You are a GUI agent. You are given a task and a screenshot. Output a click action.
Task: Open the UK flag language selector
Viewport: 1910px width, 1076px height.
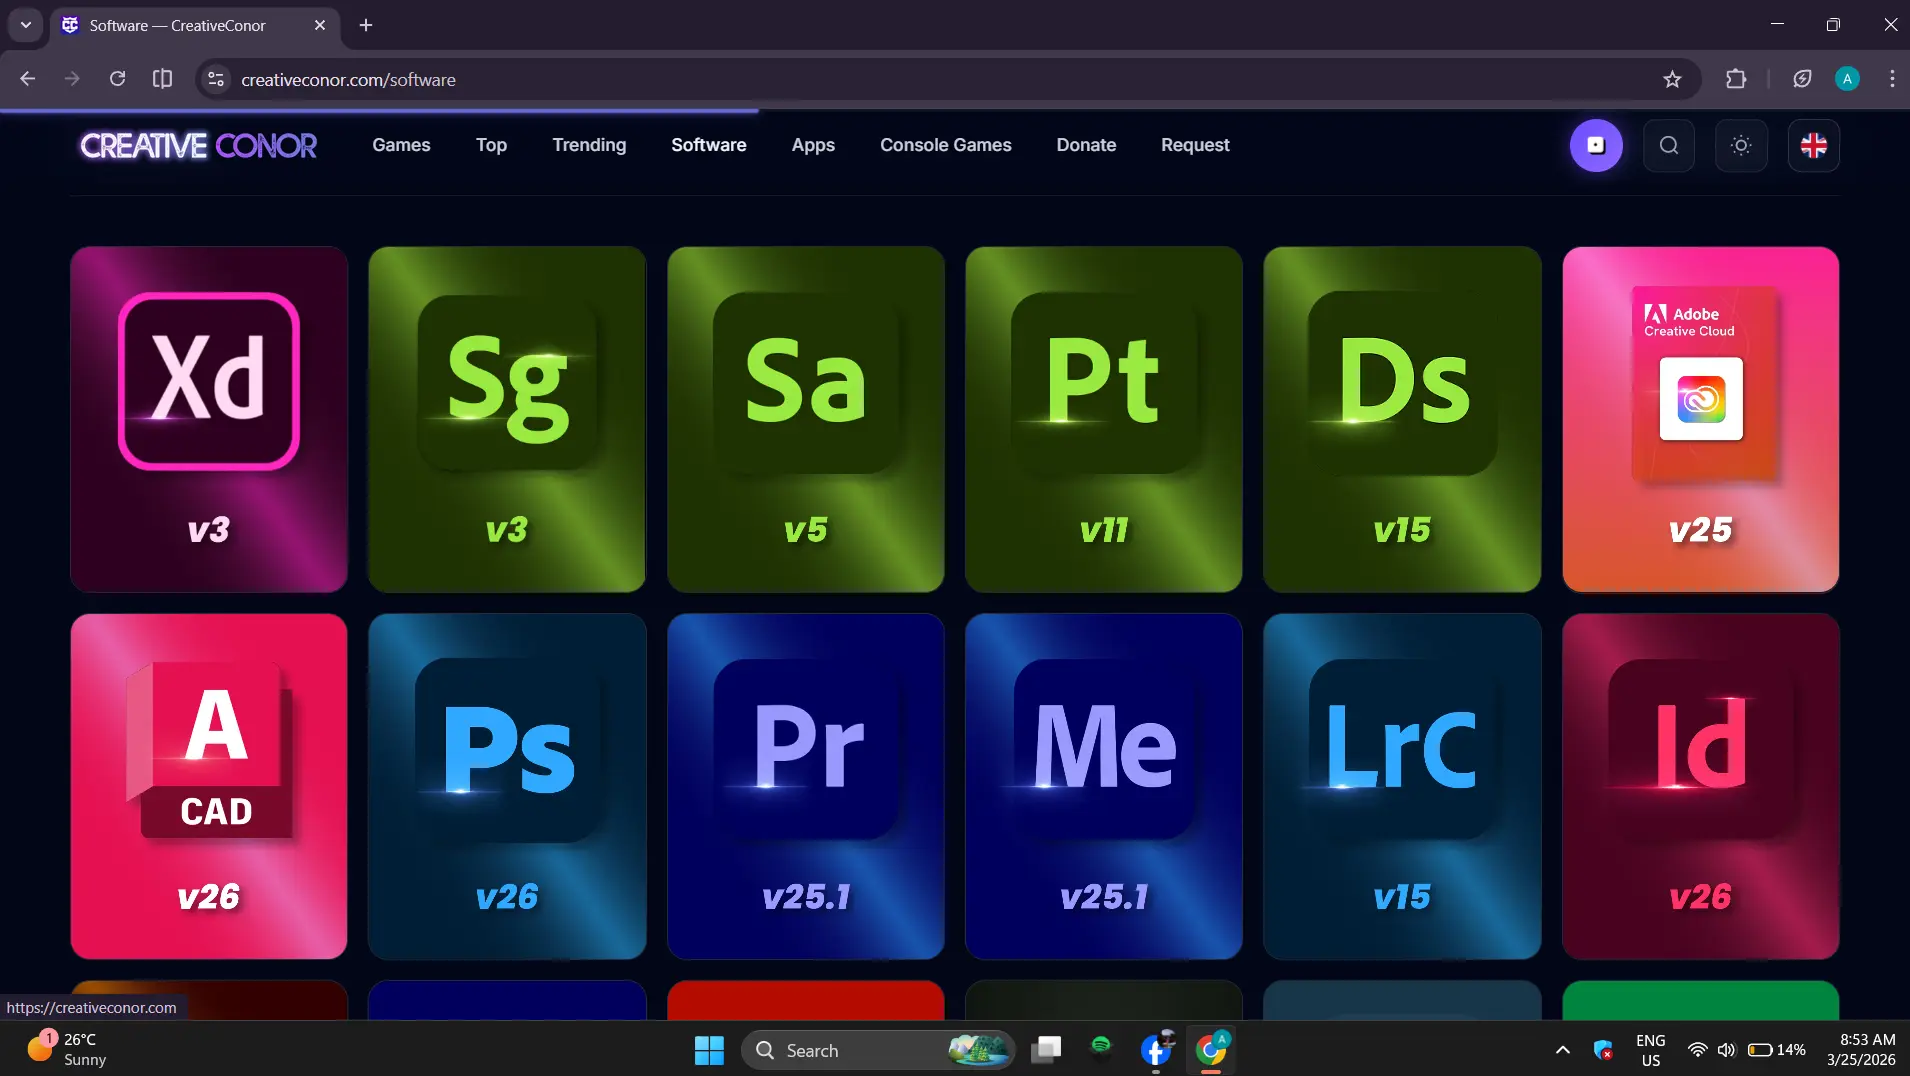1814,145
